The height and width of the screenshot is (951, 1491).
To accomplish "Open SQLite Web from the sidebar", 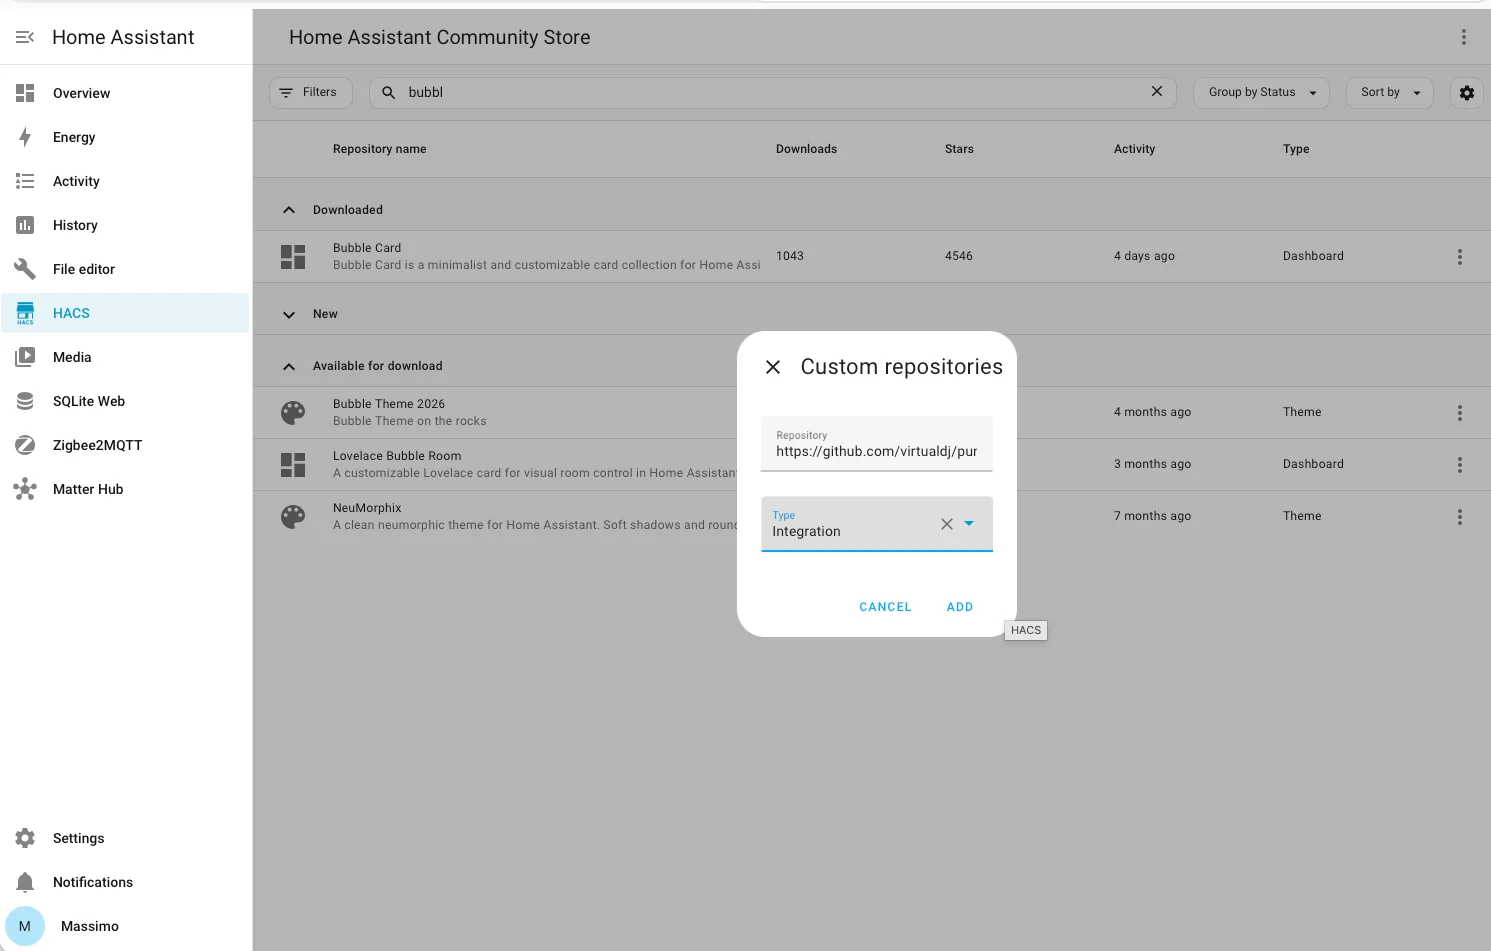I will [125, 401].
